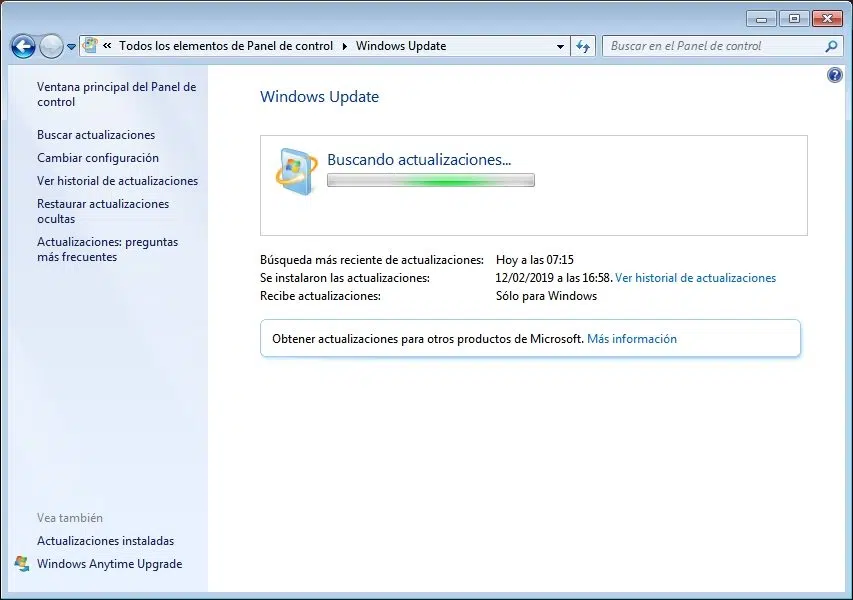
Task: Open 'Ventana principal del Panel de control'
Action: click(116, 94)
